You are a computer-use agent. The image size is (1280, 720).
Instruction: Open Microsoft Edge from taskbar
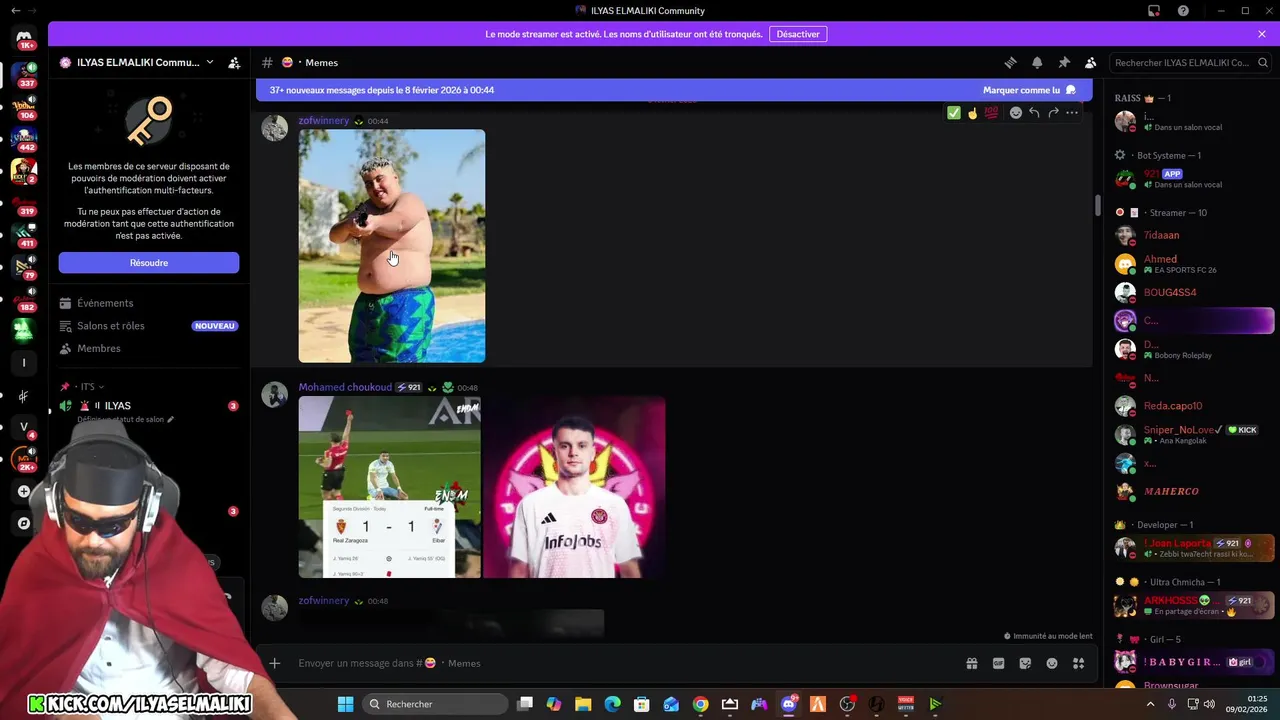tap(612, 704)
